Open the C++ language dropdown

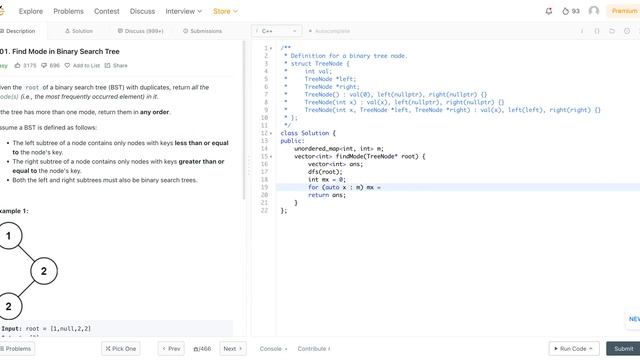coord(277,31)
